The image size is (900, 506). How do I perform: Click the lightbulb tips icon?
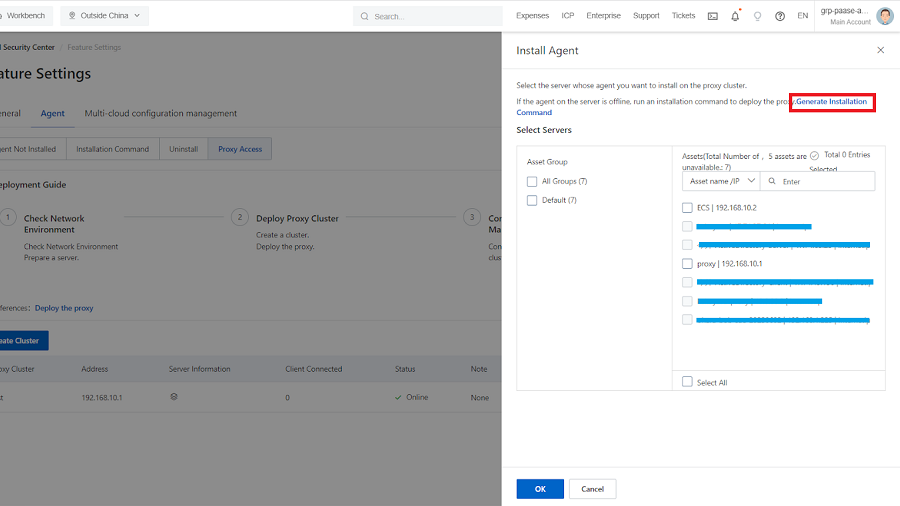pyautogui.click(x=757, y=16)
